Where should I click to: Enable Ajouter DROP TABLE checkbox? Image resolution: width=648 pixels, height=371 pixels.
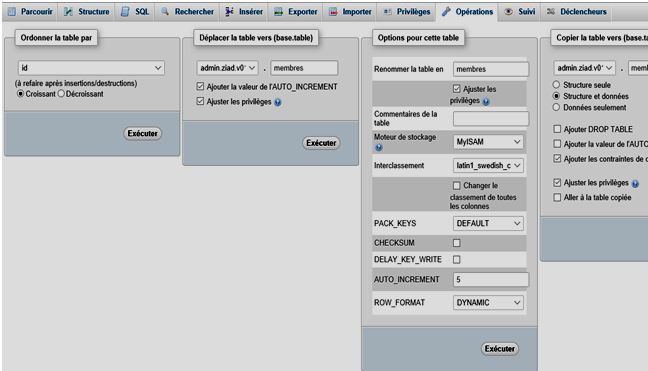coord(557,129)
